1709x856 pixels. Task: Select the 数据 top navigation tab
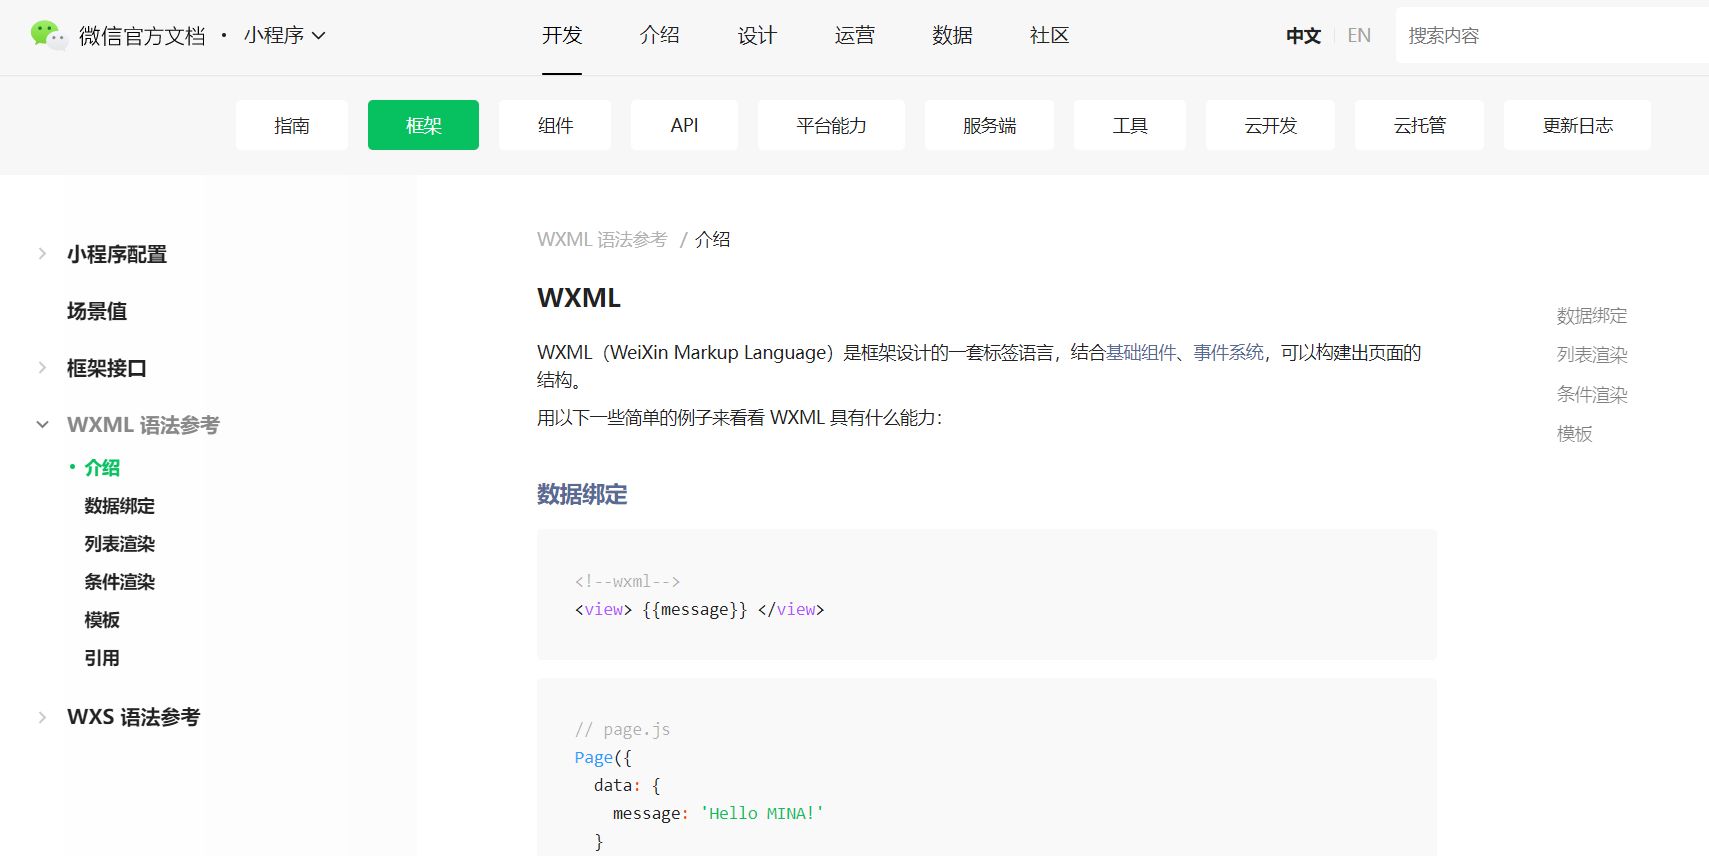[x=952, y=35]
